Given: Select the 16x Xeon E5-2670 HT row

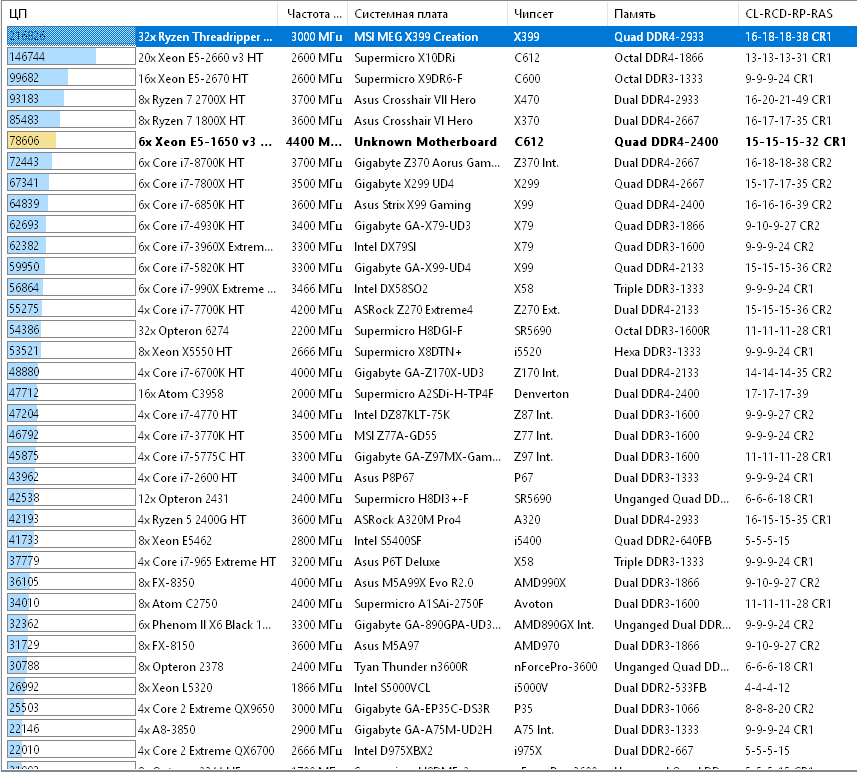Looking at the screenshot, I should pyautogui.click(x=432, y=79).
